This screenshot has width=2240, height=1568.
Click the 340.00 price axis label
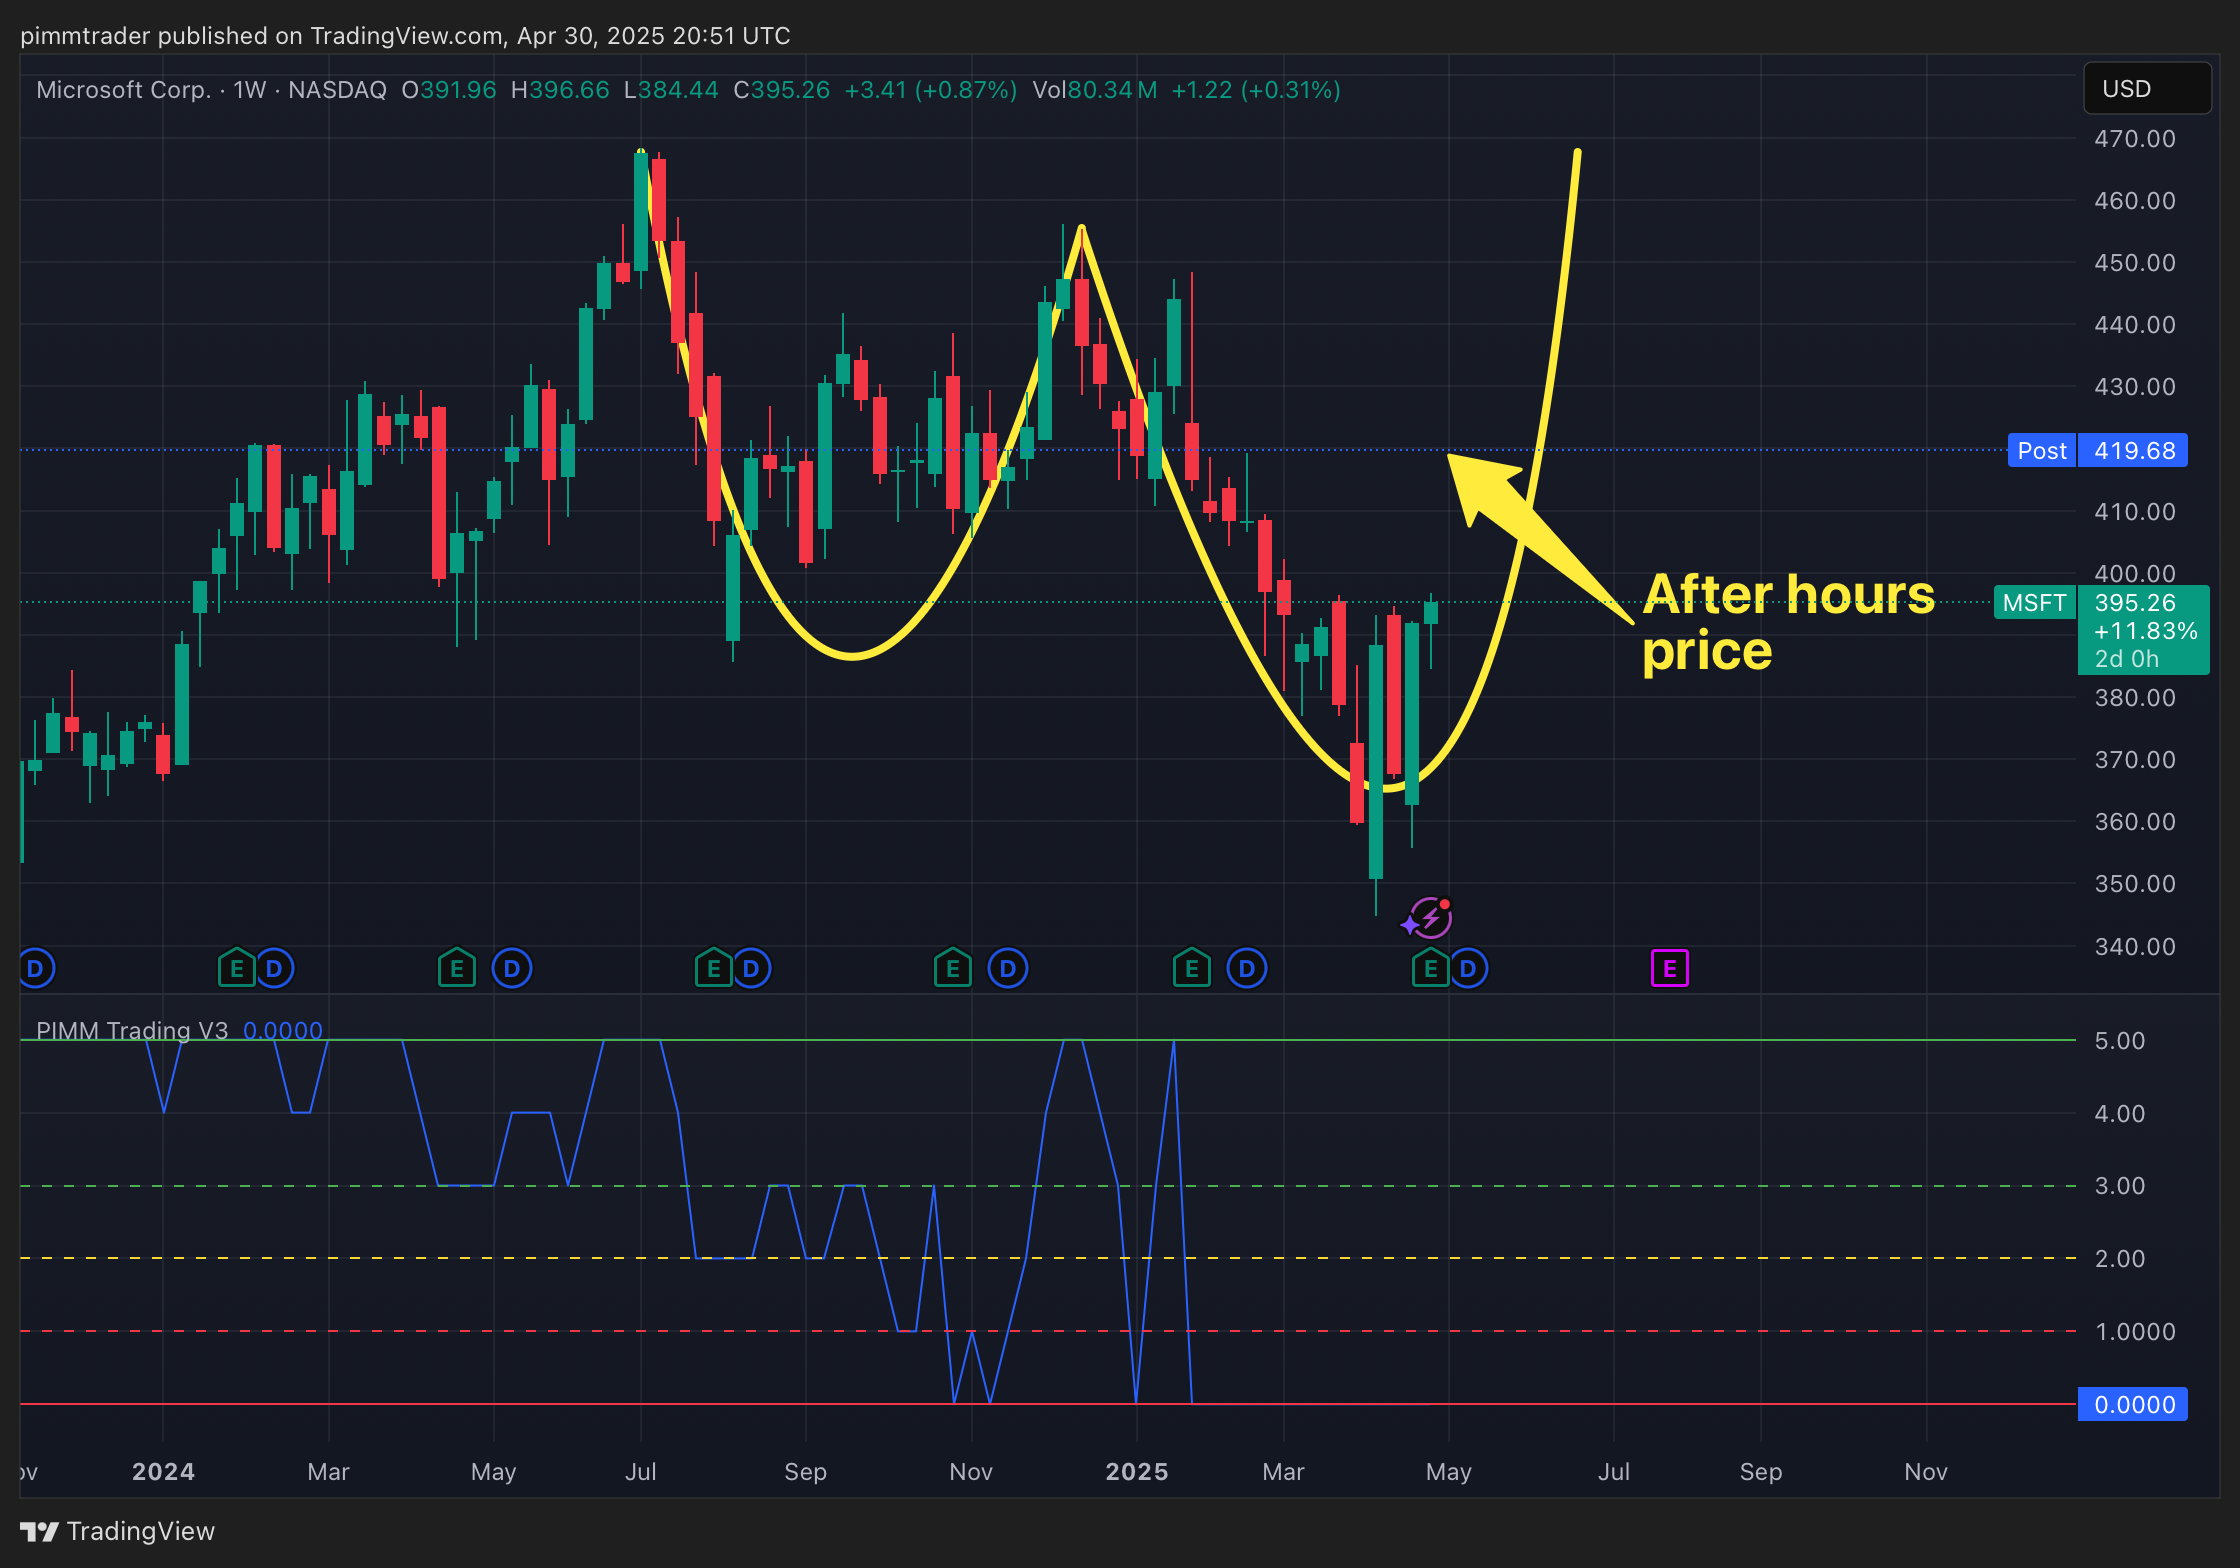click(x=2135, y=946)
